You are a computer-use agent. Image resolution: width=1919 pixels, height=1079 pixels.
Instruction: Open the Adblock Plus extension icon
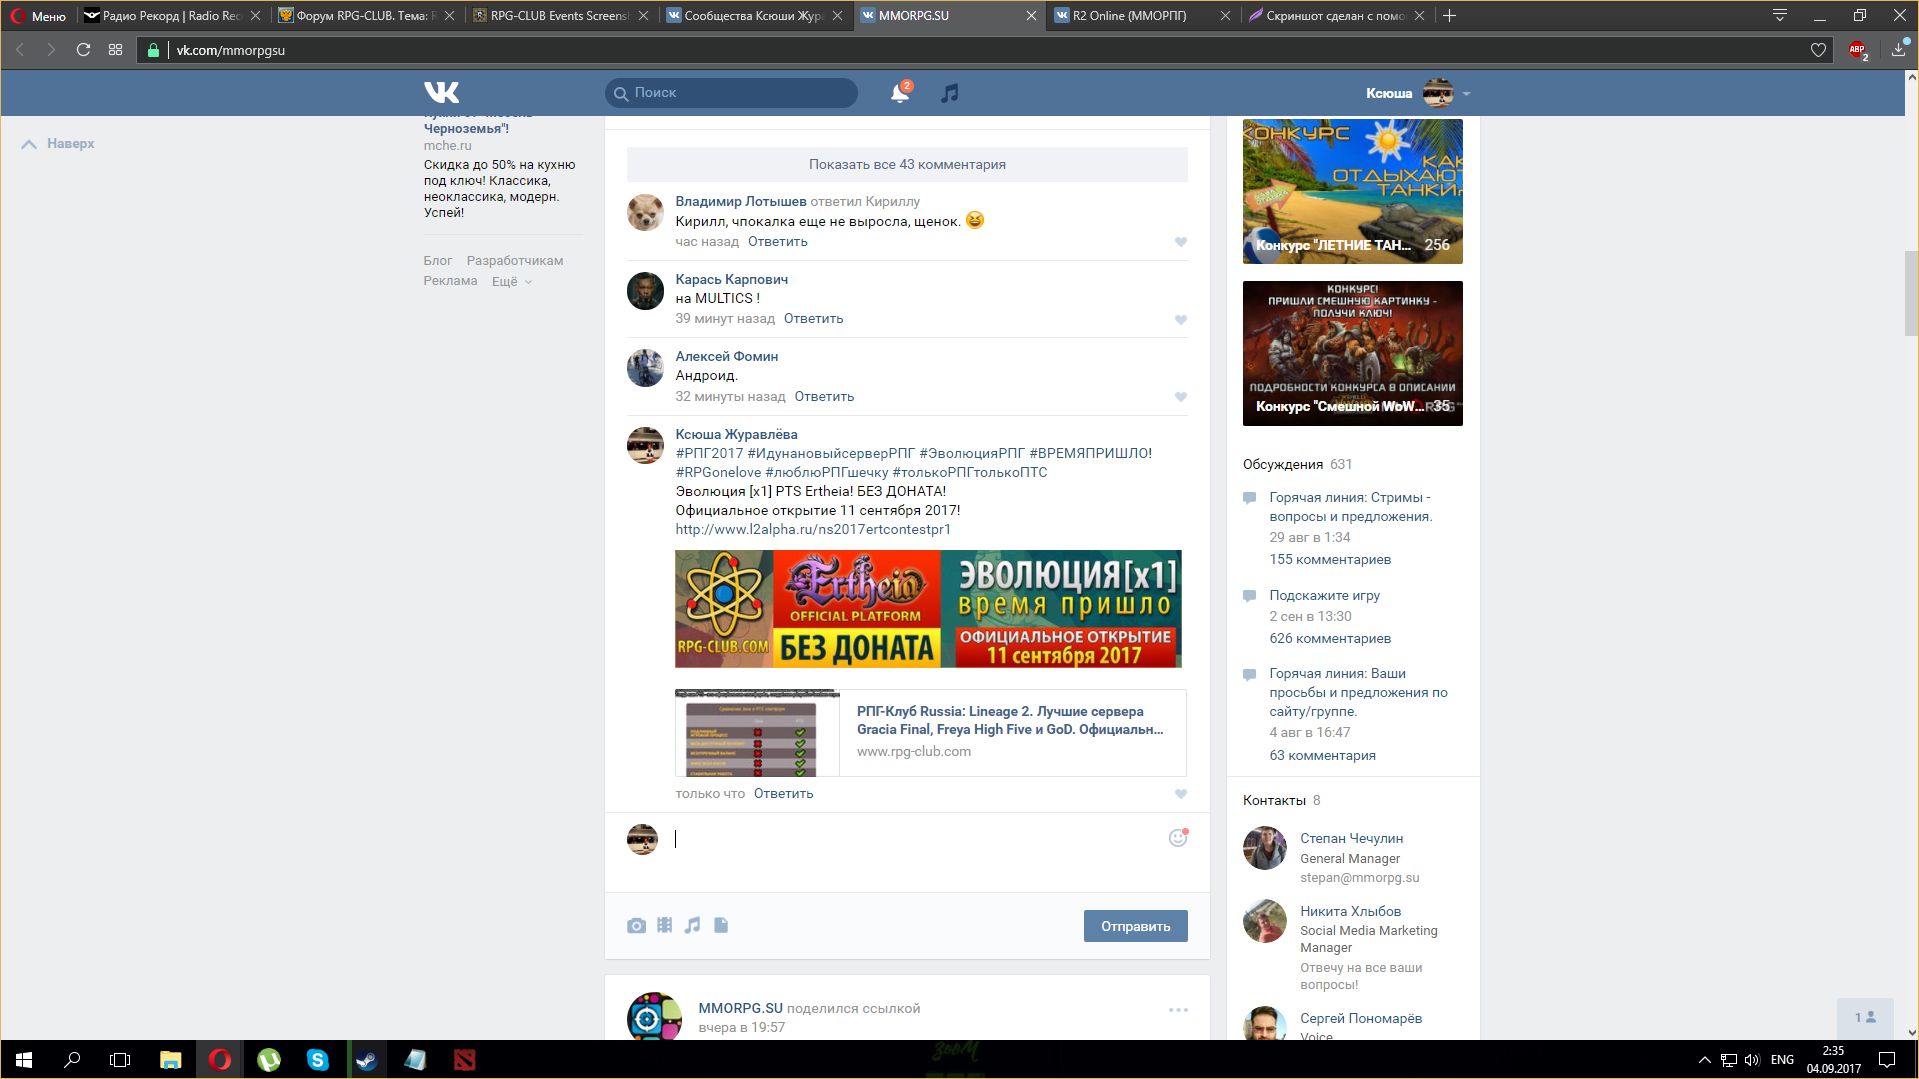pyautogui.click(x=1858, y=50)
